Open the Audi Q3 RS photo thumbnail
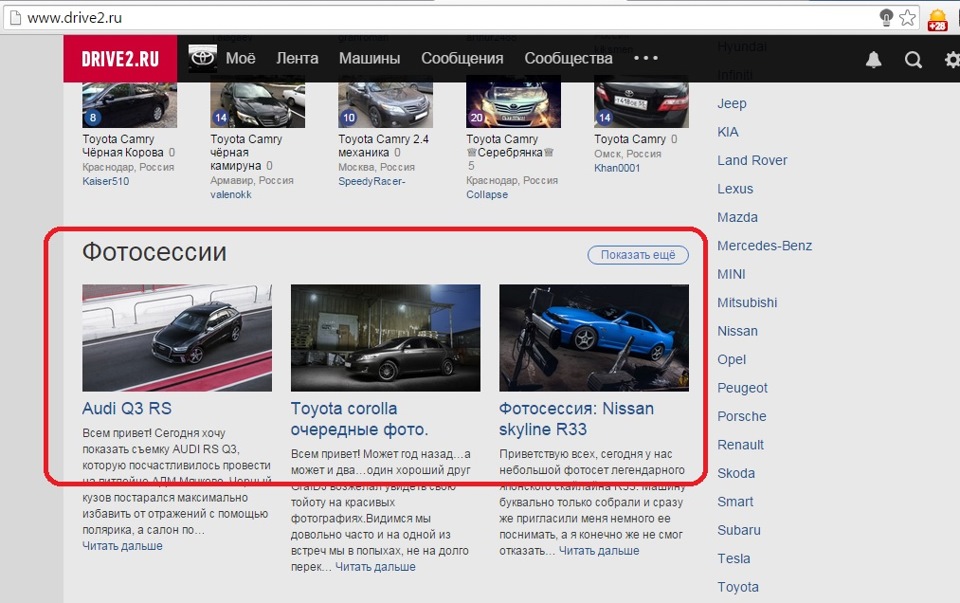This screenshot has width=960, height=603. 177,337
